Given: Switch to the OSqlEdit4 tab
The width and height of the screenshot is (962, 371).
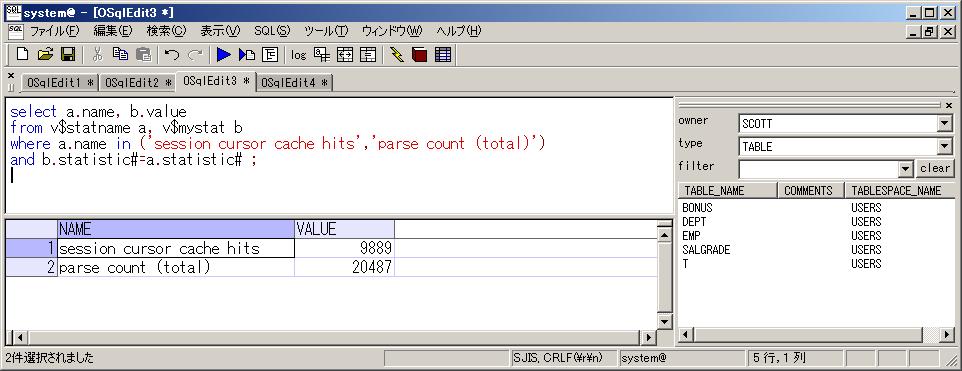Looking at the screenshot, I should 294,82.
